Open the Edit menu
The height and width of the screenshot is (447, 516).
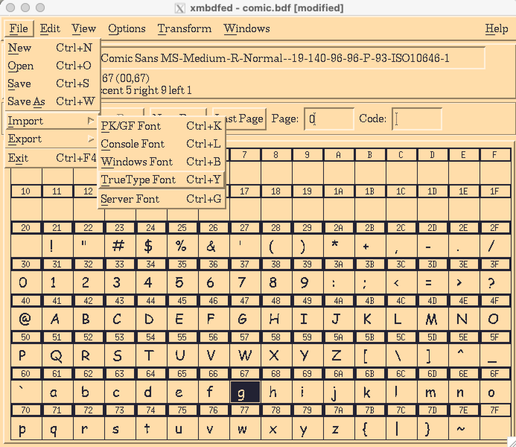tap(50, 29)
